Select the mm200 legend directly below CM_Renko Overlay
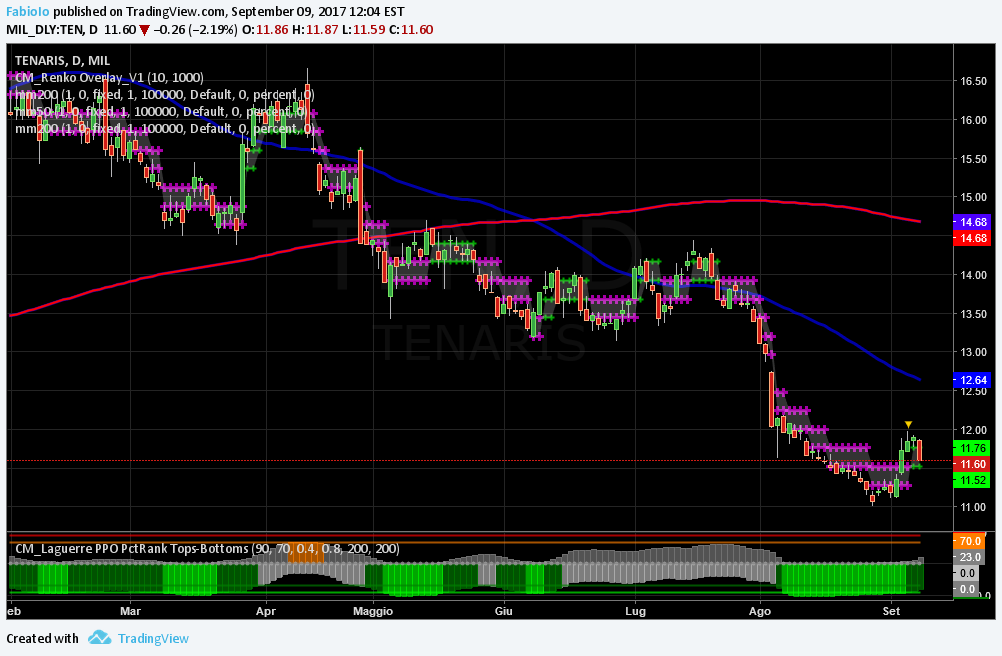The height and width of the screenshot is (656, 1002). (x=164, y=95)
